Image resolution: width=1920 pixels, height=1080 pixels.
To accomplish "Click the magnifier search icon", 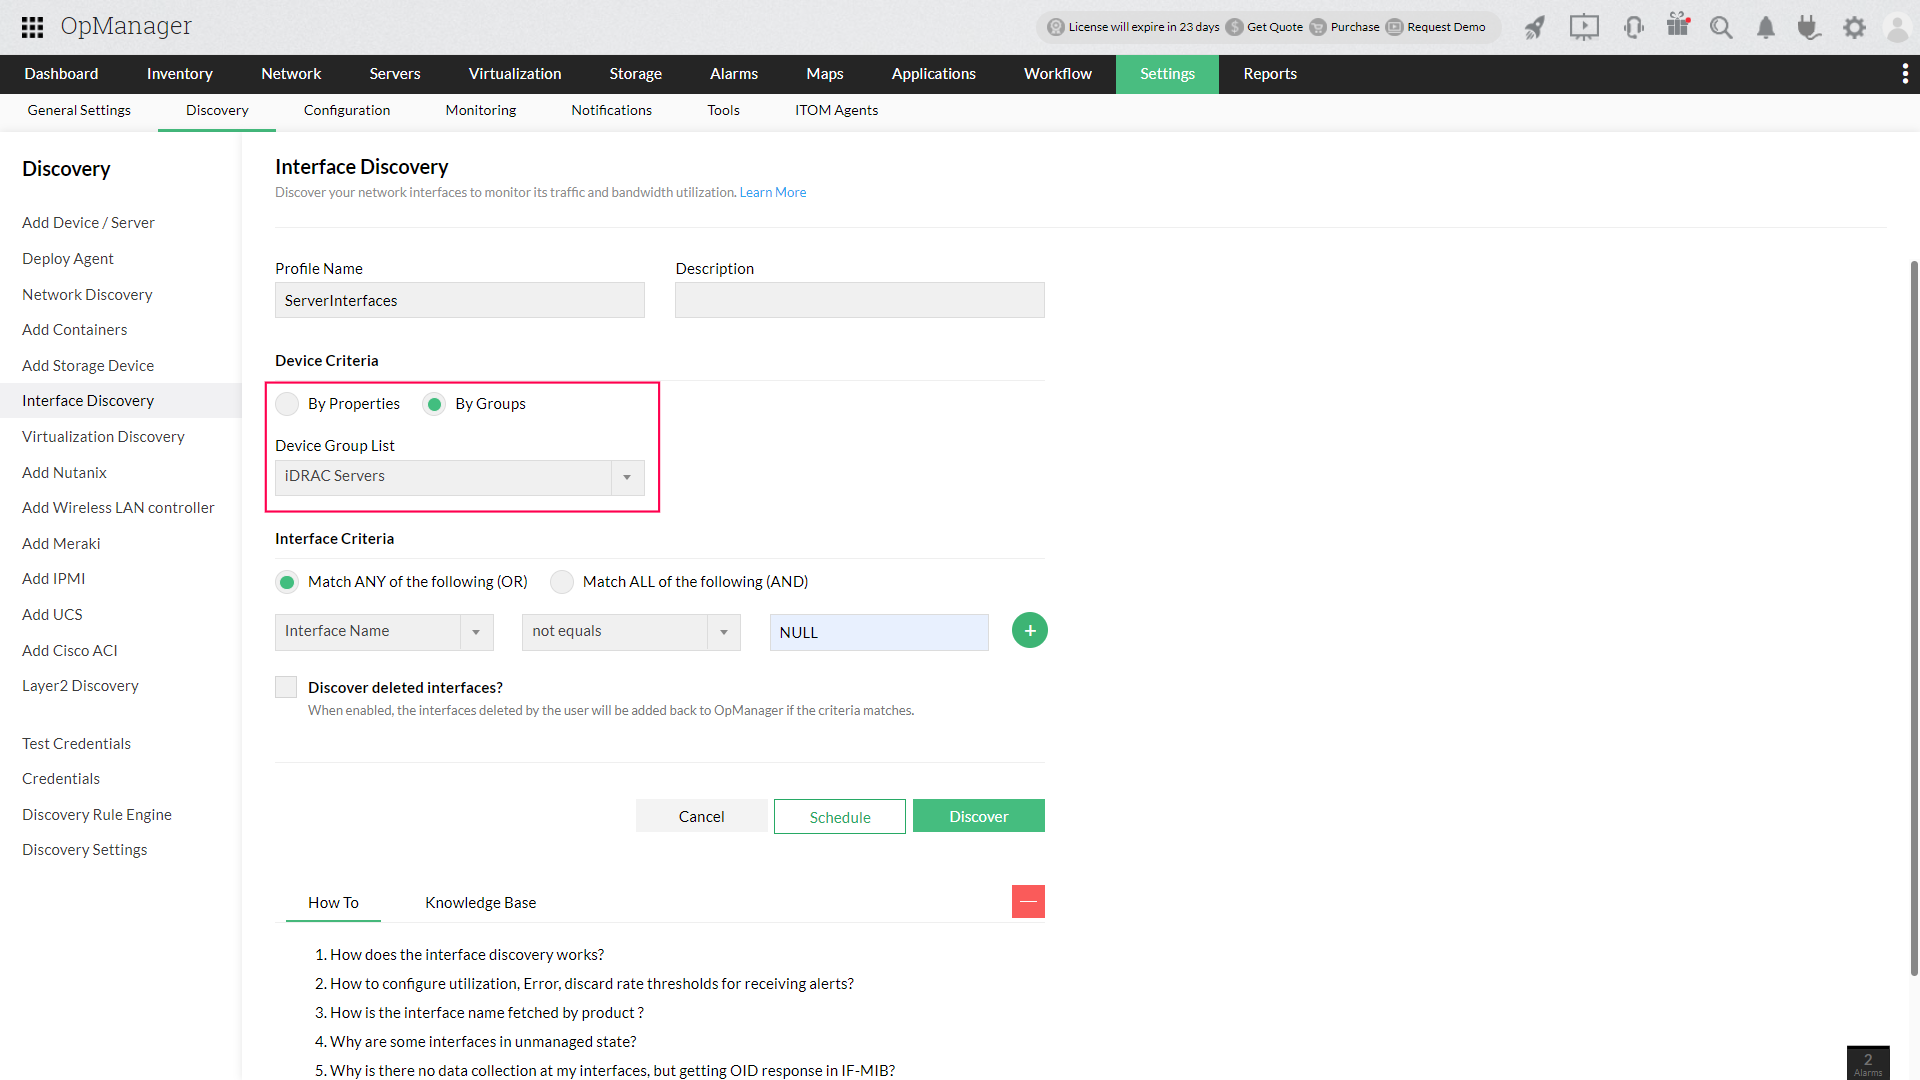I will pyautogui.click(x=1721, y=27).
